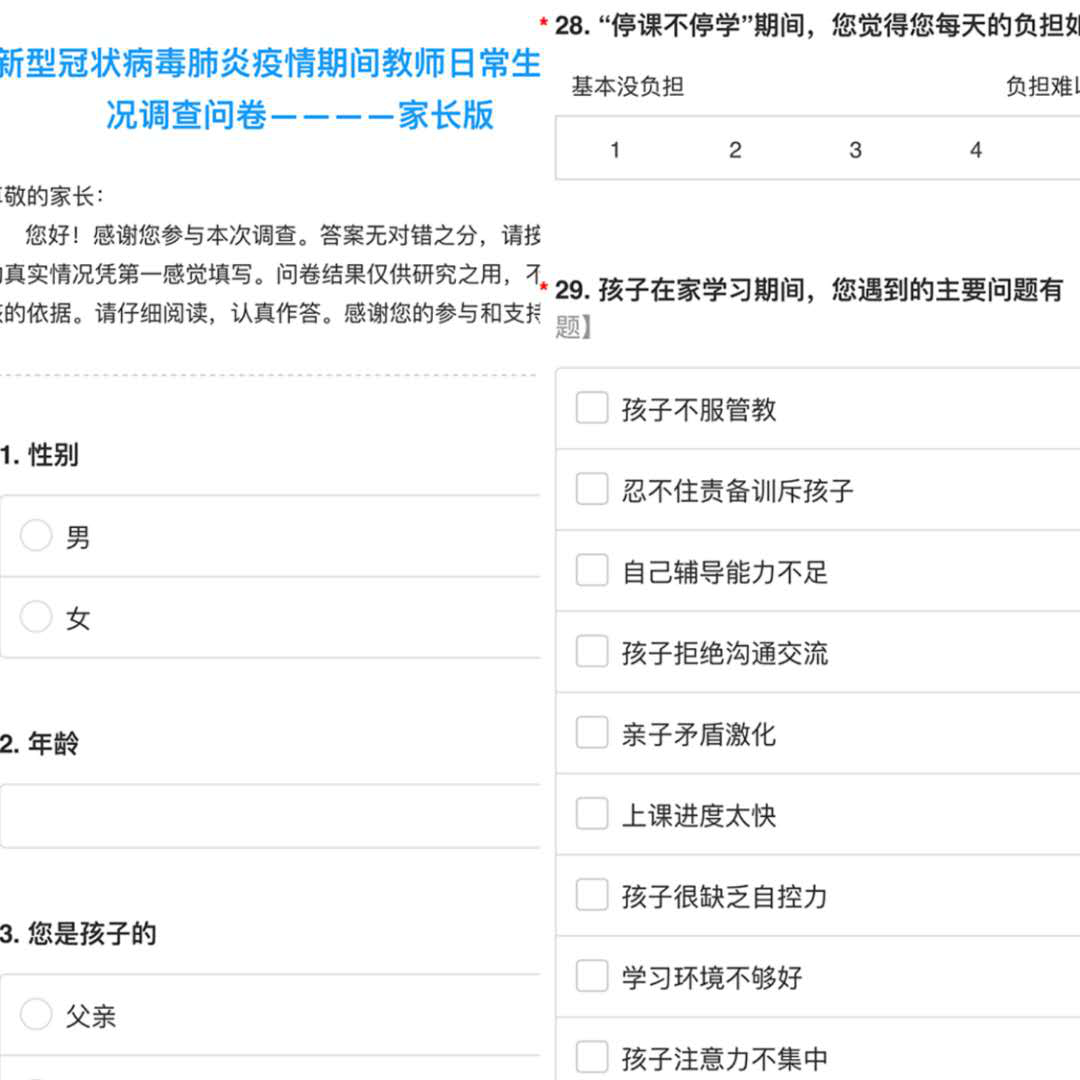Check 孩子拒绝沟通交流 option
The width and height of the screenshot is (1080, 1080).
coord(592,652)
